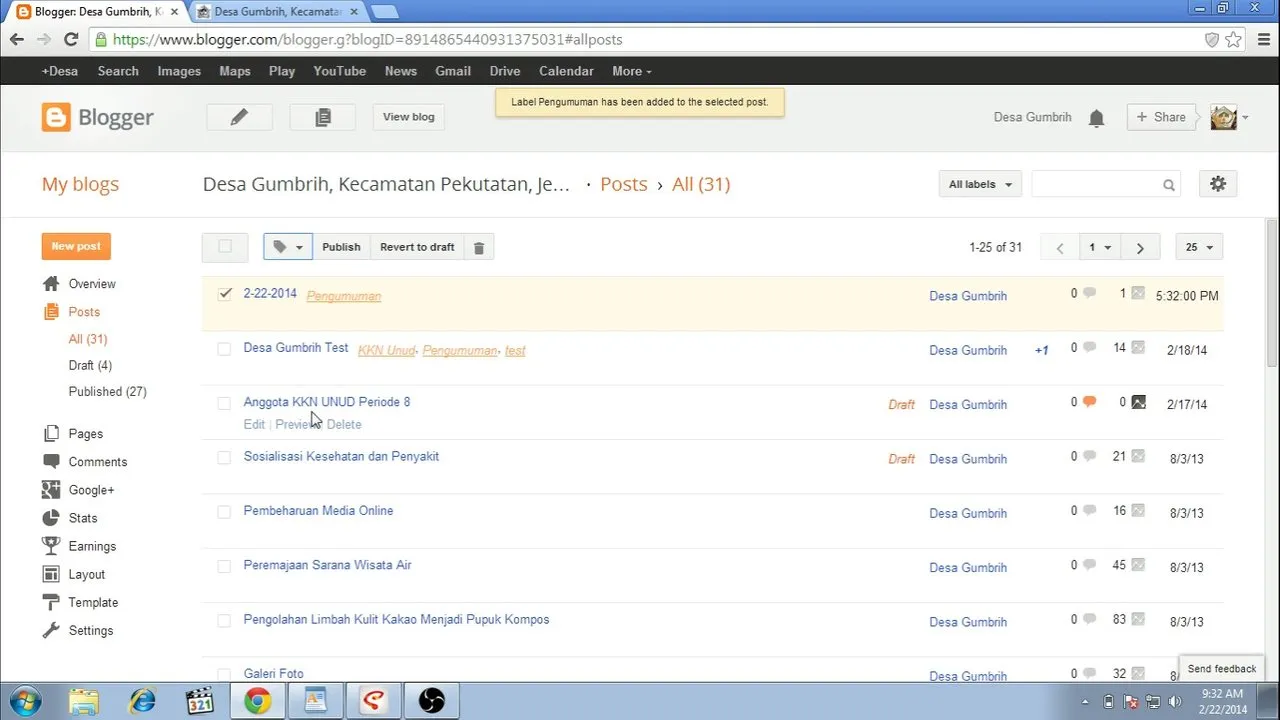This screenshot has width=1280, height=720.
Task: Bookmark page with star icon
Action: (x=1233, y=40)
